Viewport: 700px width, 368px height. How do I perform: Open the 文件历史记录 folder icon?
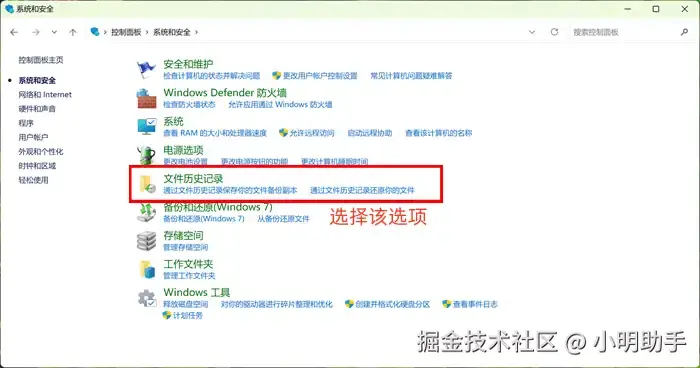pos(147,184)
